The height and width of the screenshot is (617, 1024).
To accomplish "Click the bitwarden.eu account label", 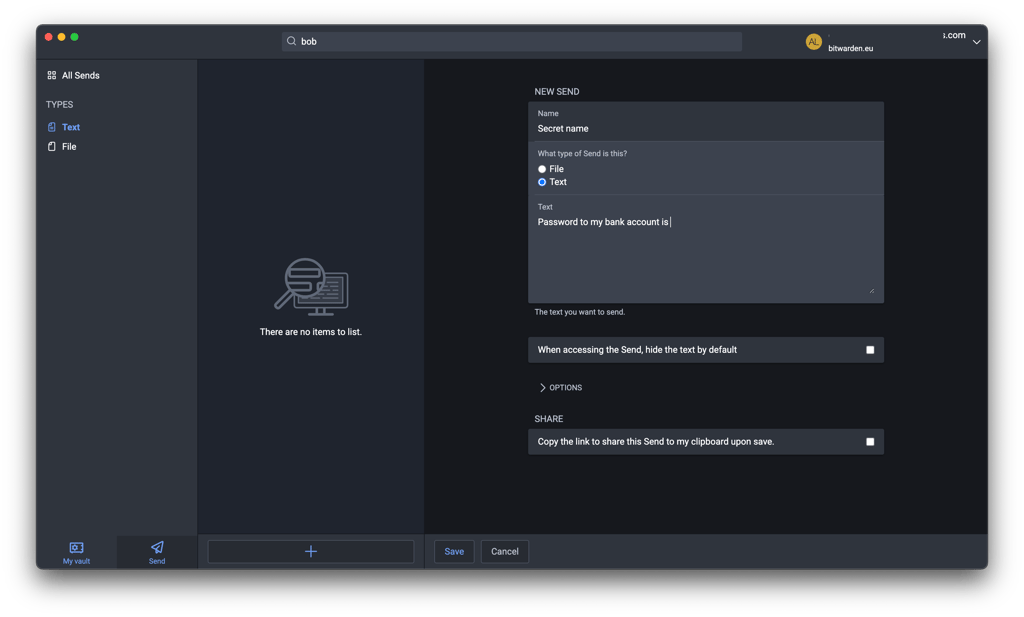I will (850, 48).
